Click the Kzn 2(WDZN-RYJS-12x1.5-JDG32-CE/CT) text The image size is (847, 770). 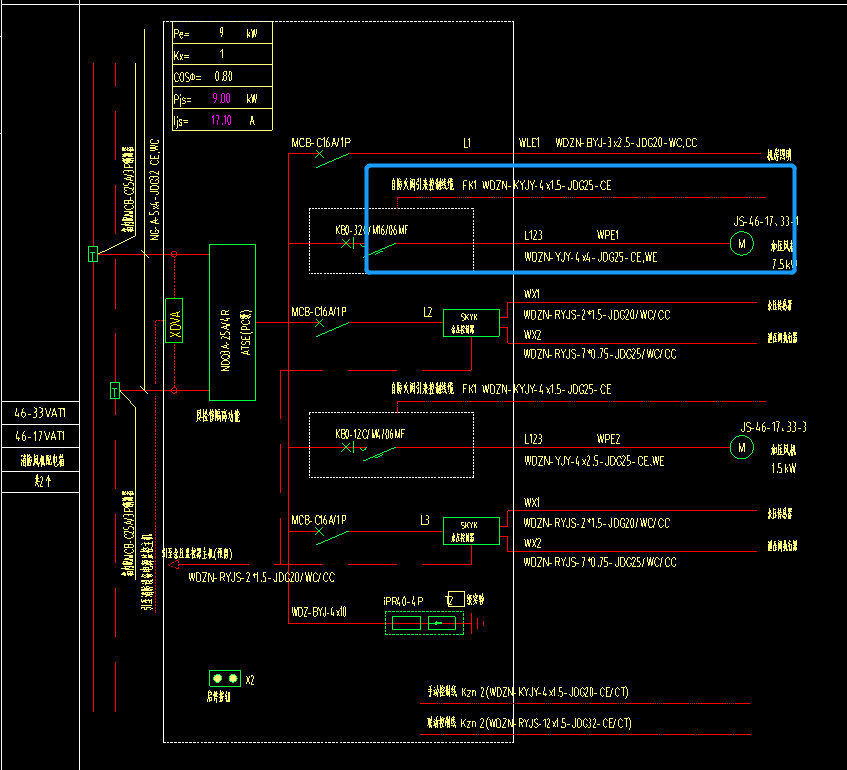[x=546, y=723]
